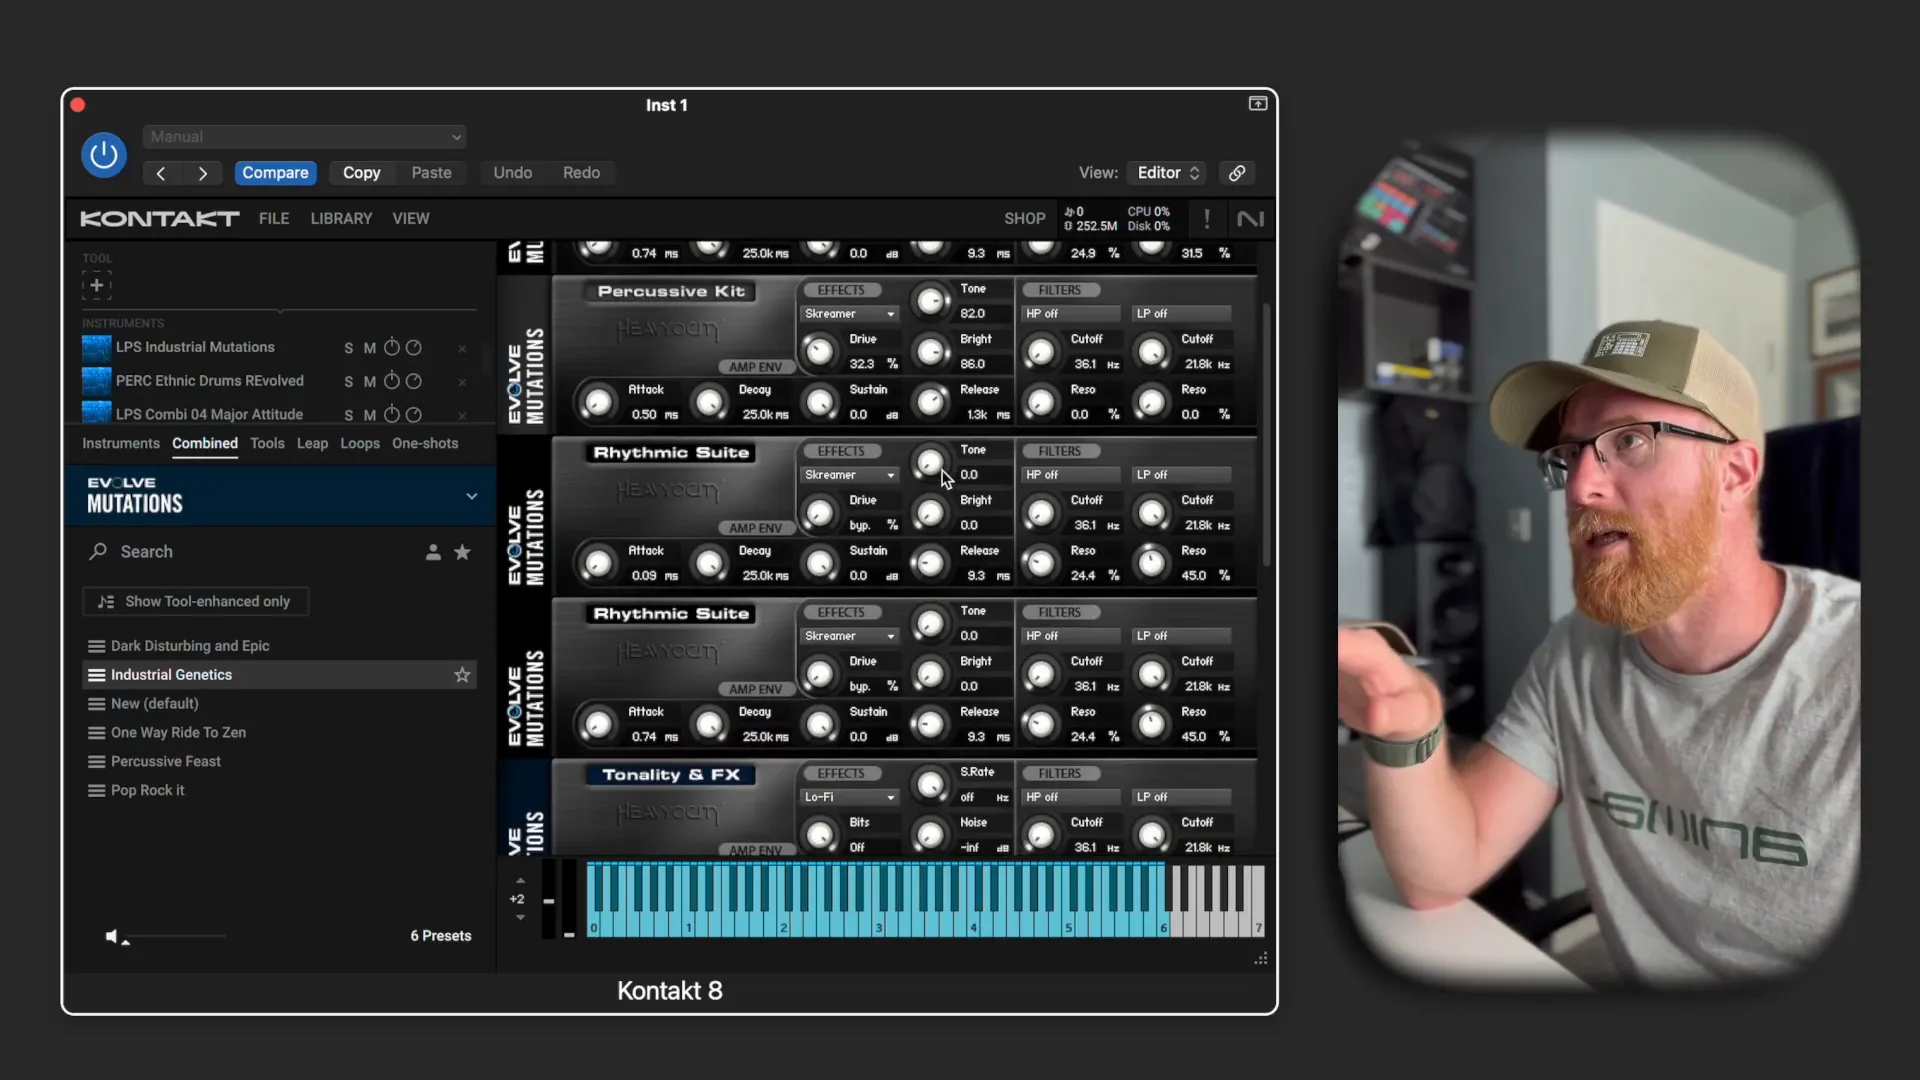The image size is (1920, 1080).
Task: Expand the Evolve Mutations library chevron
Action: point(472,496)
